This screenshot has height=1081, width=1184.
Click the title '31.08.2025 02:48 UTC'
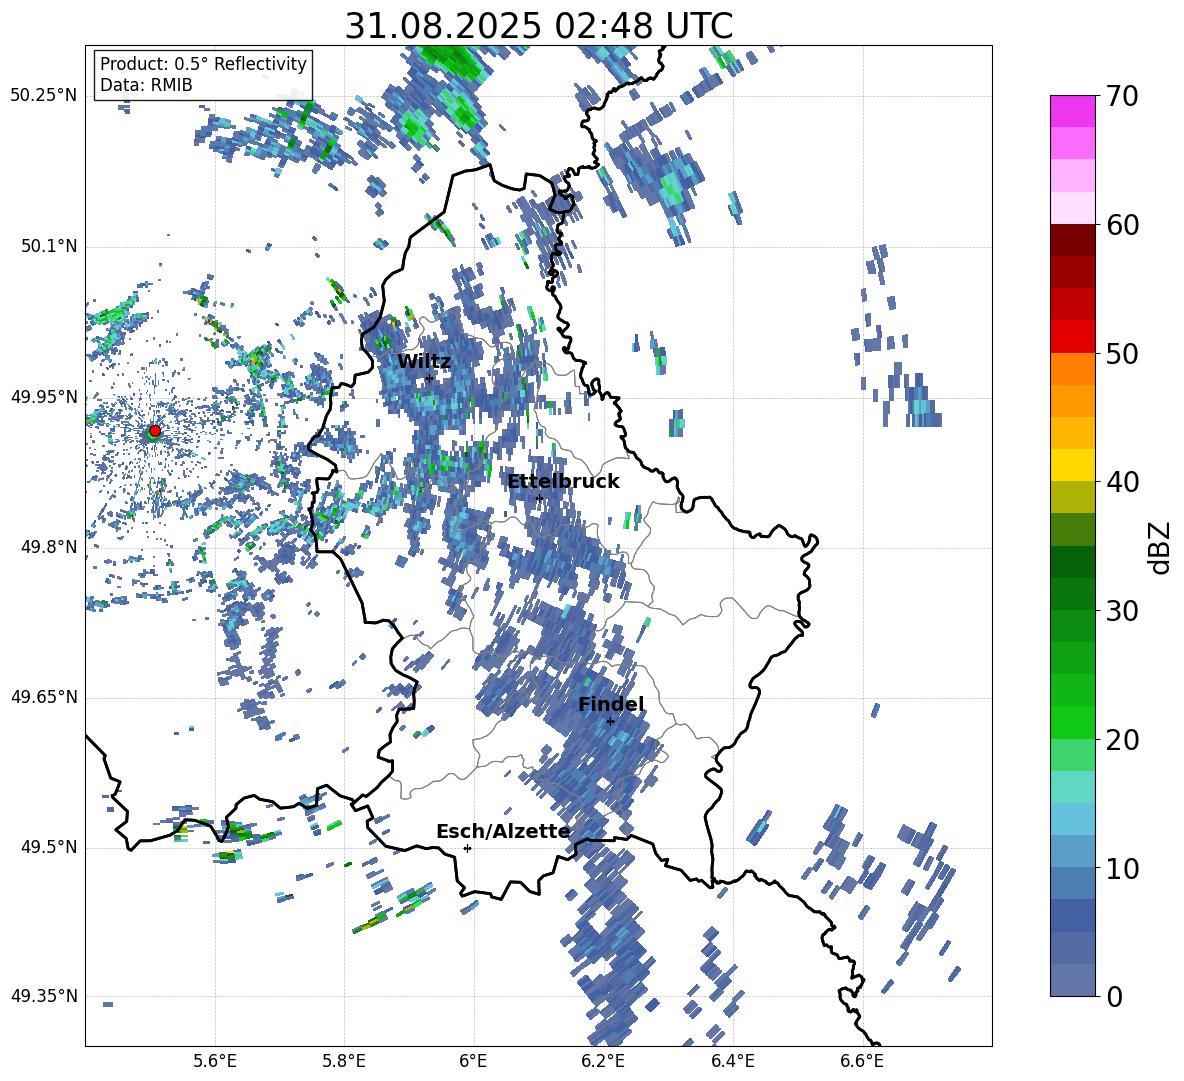click(x=538, y=26)
